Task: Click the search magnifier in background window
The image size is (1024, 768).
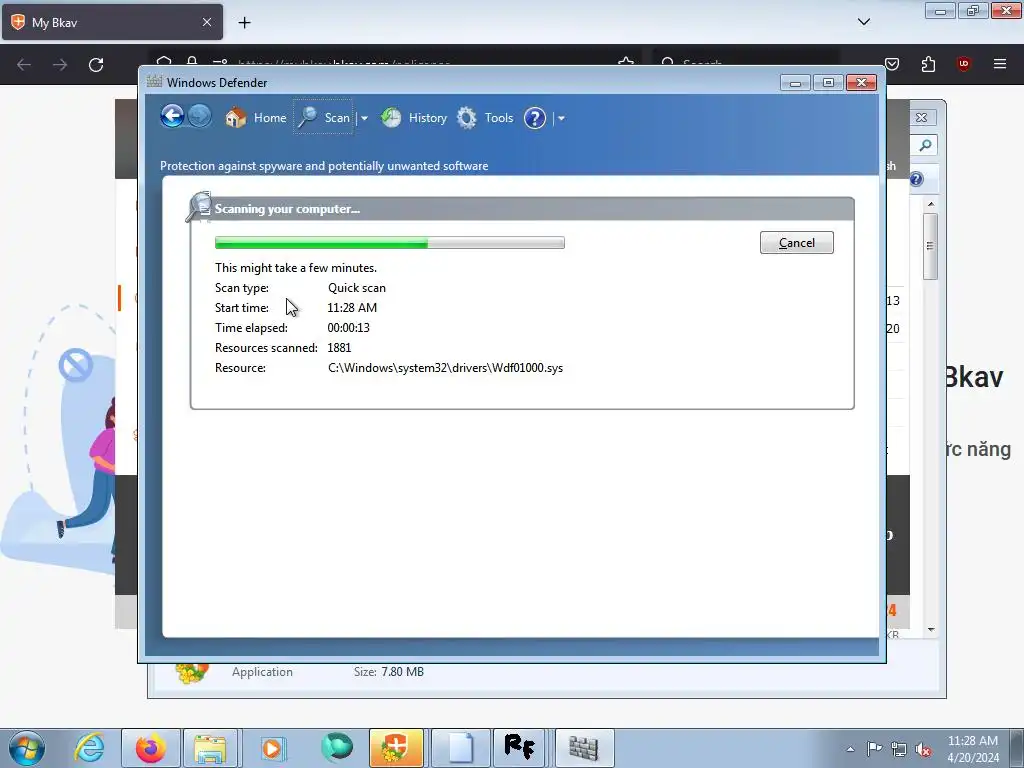Action: (925, 145)
